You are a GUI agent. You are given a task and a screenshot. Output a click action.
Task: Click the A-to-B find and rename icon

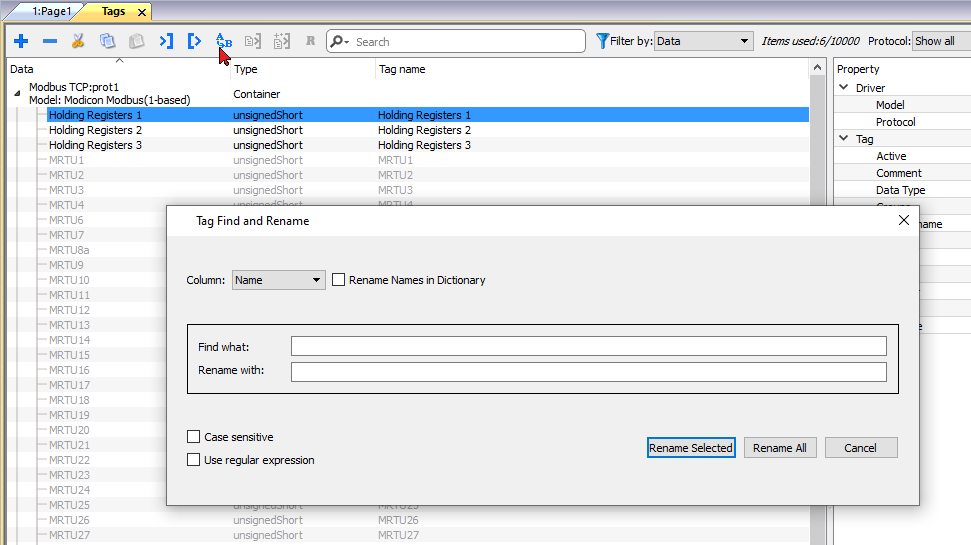click(x=224, y=41)
